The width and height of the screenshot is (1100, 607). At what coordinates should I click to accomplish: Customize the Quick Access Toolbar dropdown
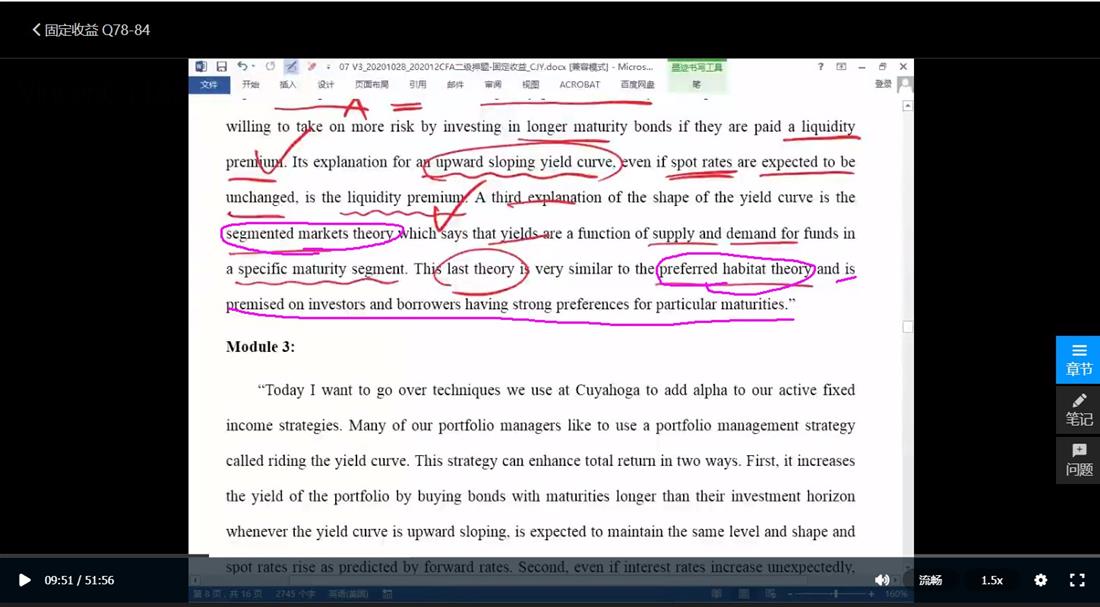[x=328, y=67]
